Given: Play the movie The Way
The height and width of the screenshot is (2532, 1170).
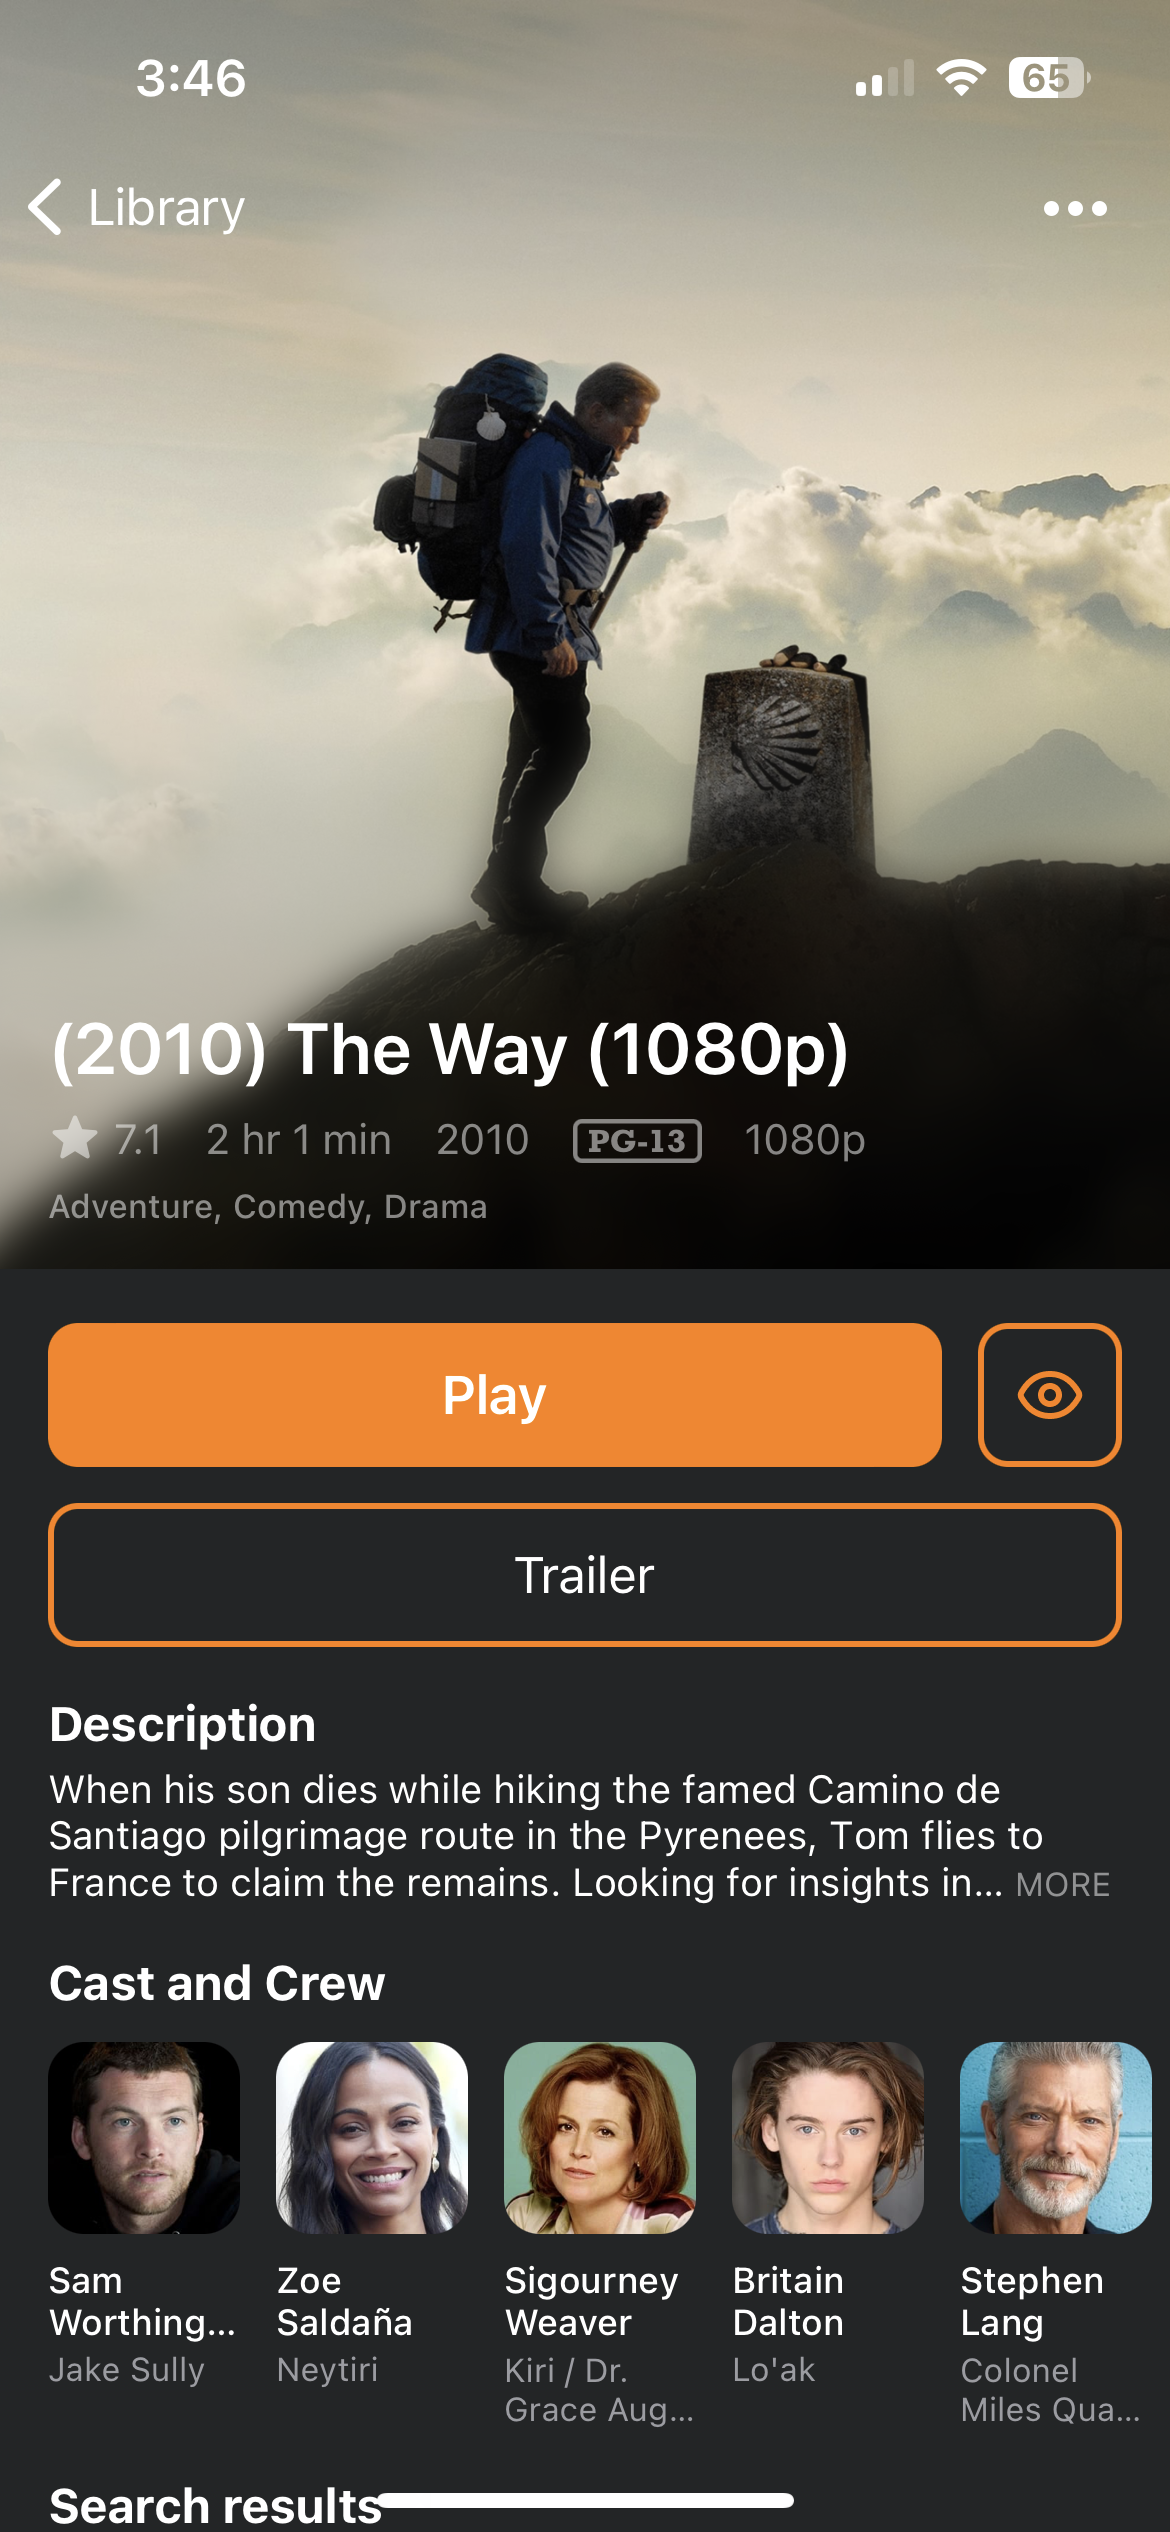Looking at the screenshot, I should 495,1395.
